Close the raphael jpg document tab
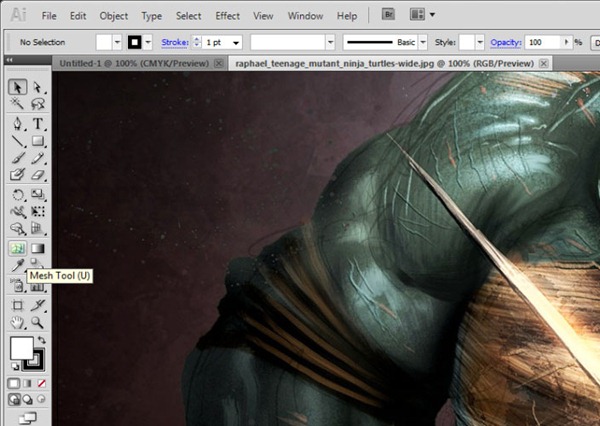This screenshot has width=600, height=426. click(543, 63)
